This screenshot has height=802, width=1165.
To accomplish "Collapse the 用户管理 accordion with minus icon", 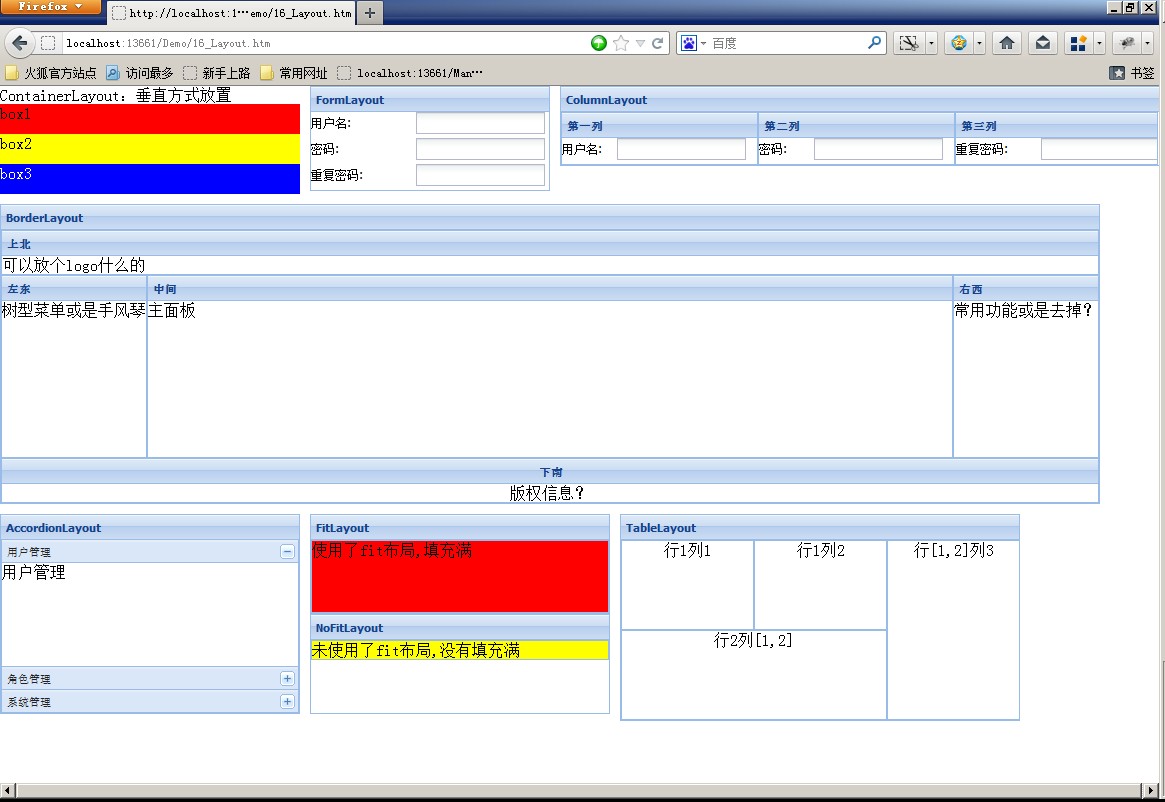I will pos(288,552).
